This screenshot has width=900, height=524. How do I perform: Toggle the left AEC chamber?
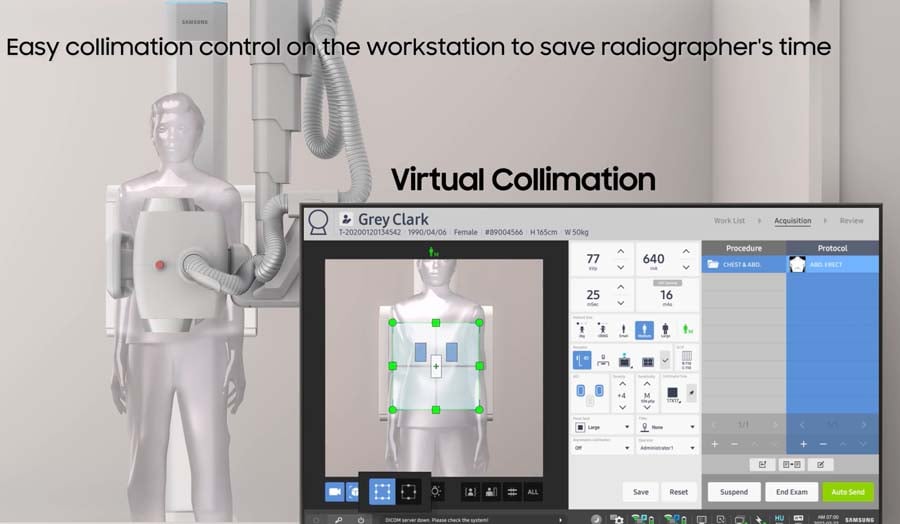click(x=580, y=391)
